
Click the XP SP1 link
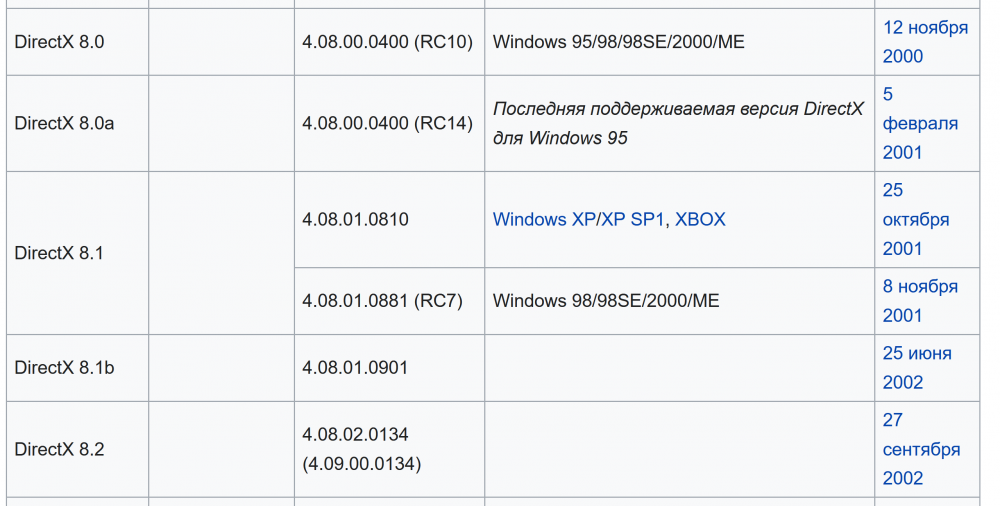[x=633, y=219]
